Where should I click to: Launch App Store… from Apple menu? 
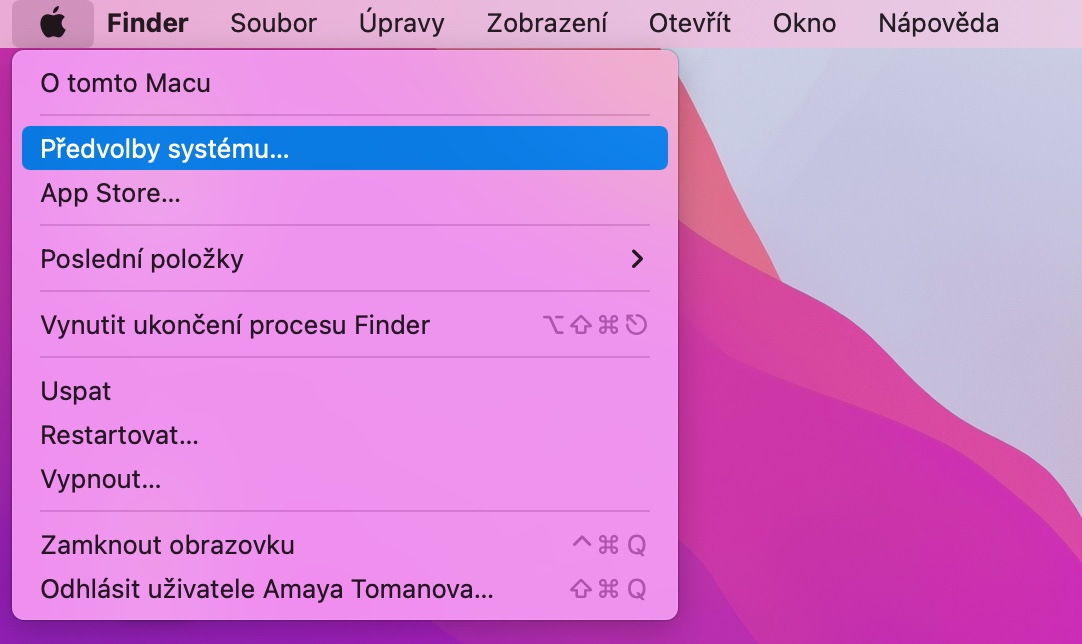point(110,194)
